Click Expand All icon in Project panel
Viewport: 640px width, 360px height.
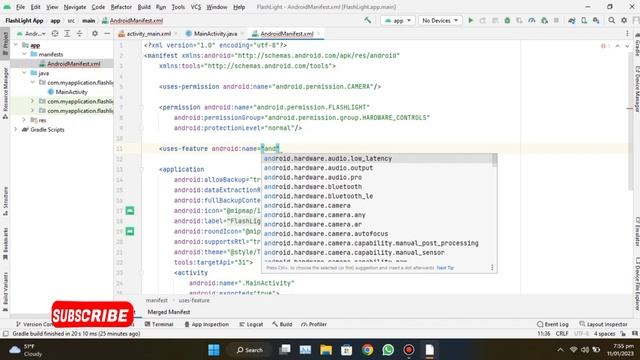click(x=67, y=33)
